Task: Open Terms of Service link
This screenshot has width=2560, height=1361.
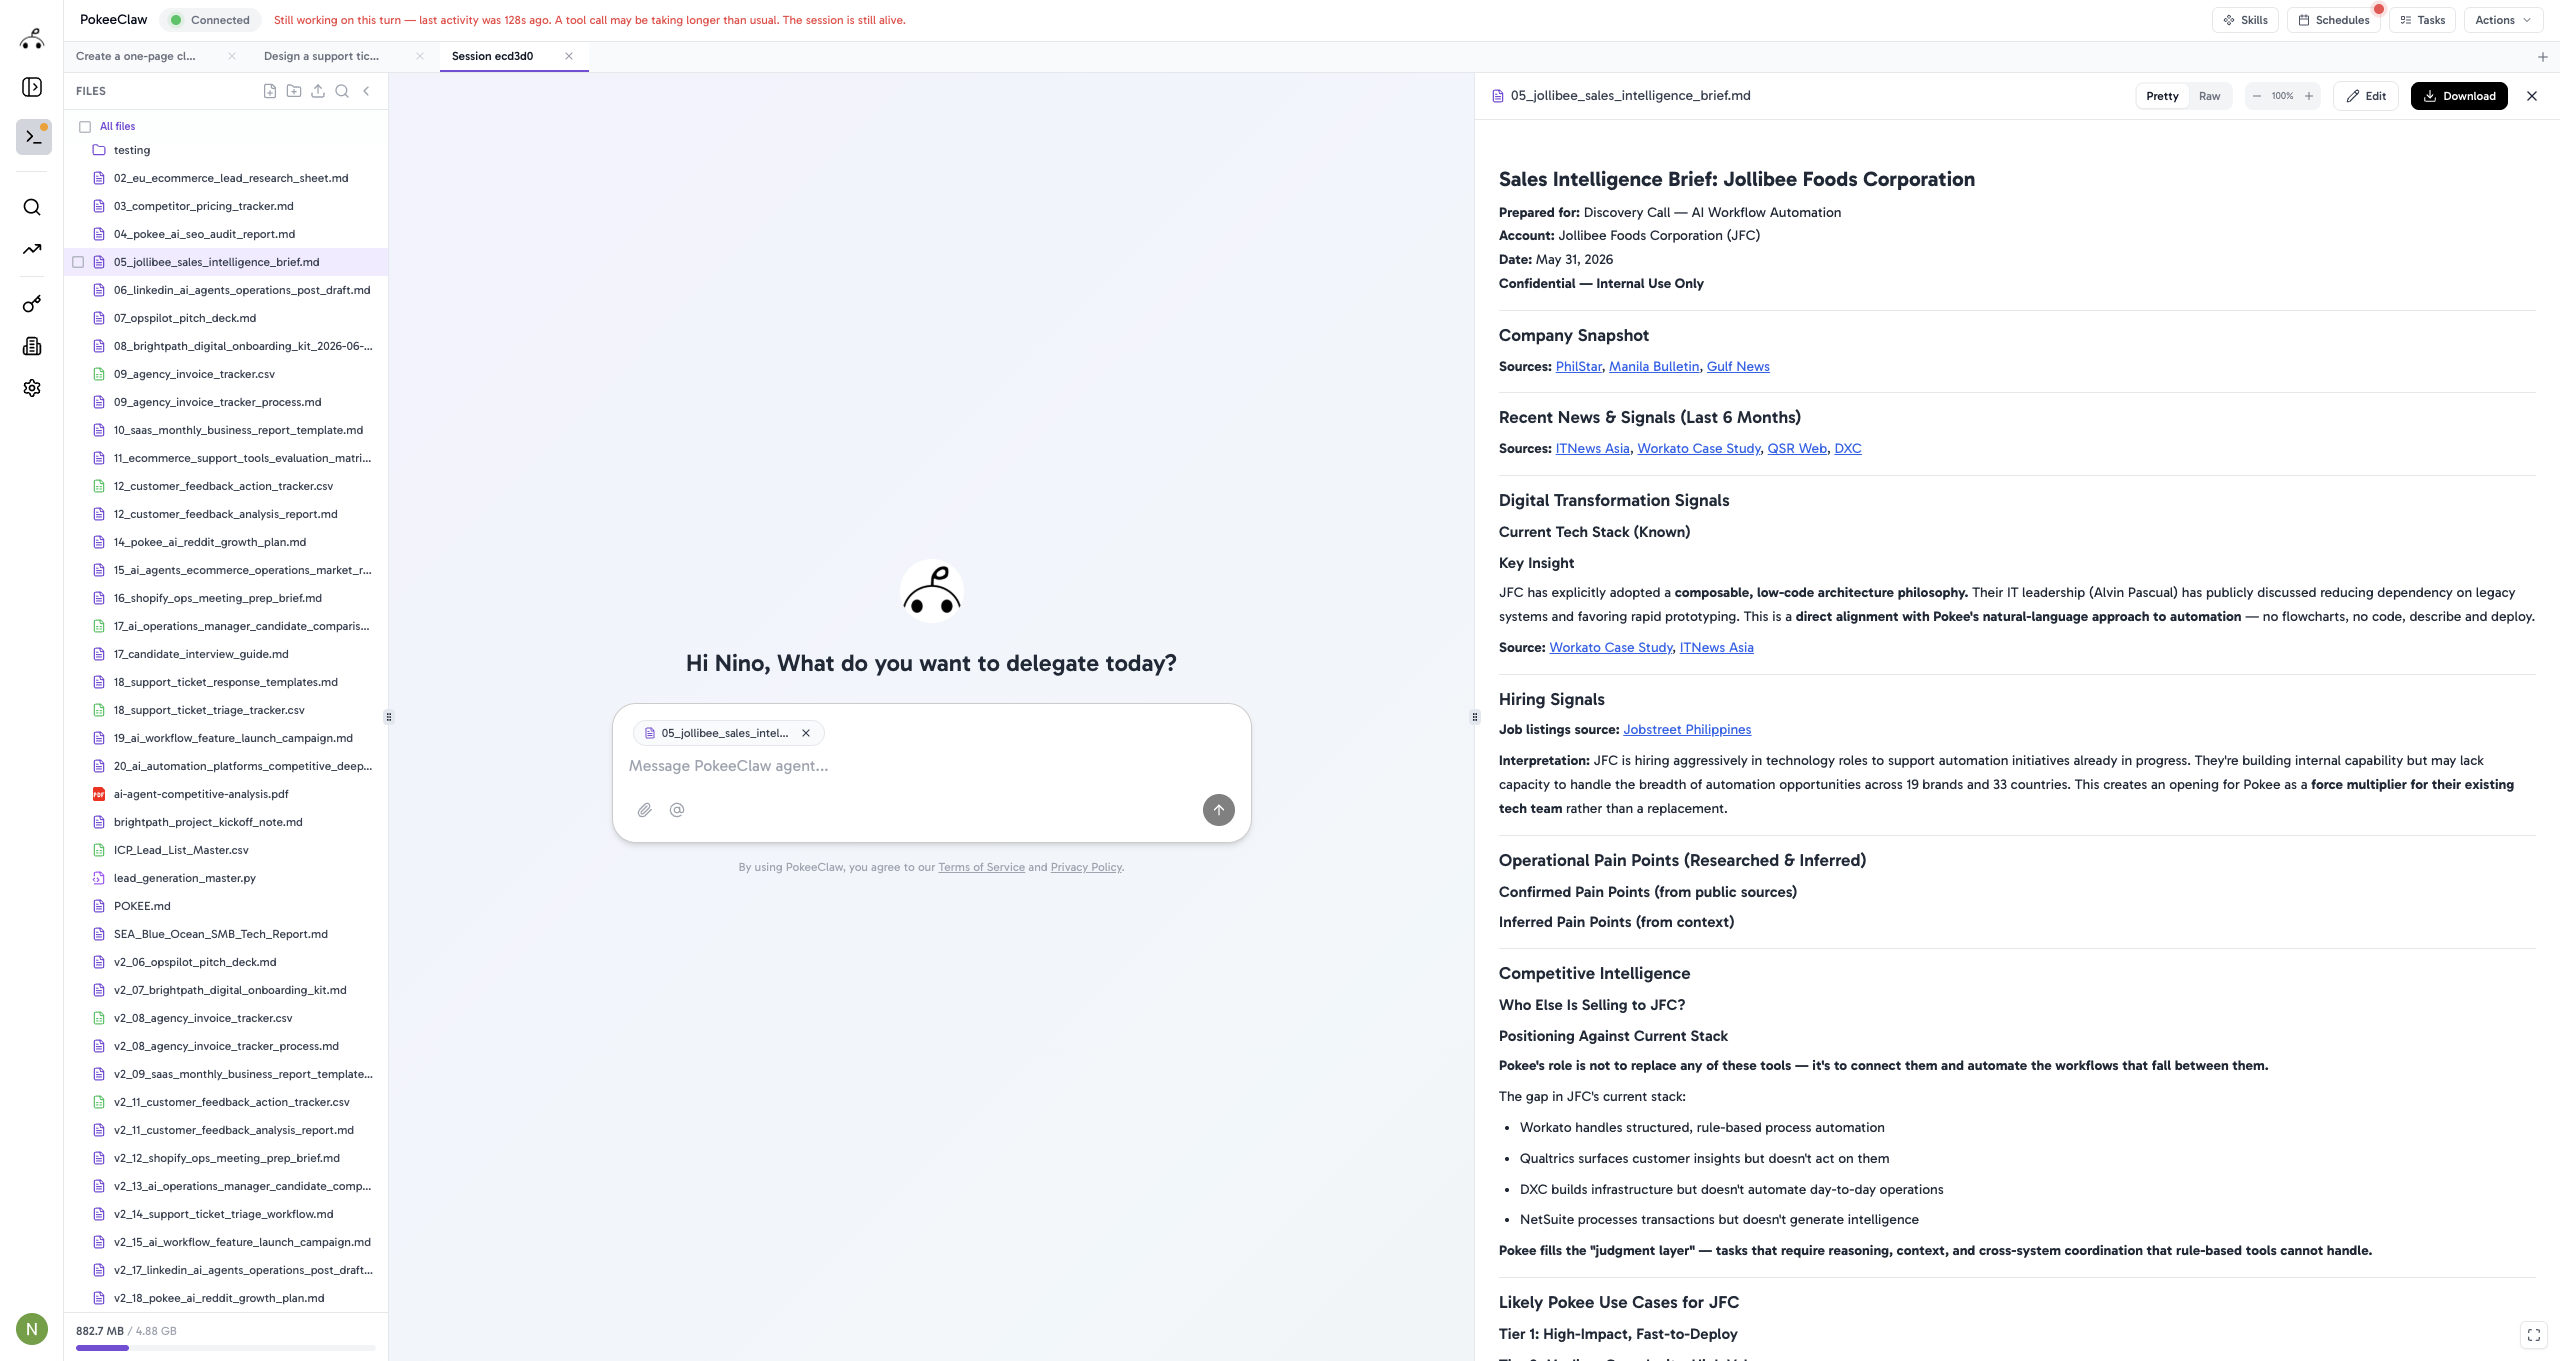Action: tap(981, 867)
